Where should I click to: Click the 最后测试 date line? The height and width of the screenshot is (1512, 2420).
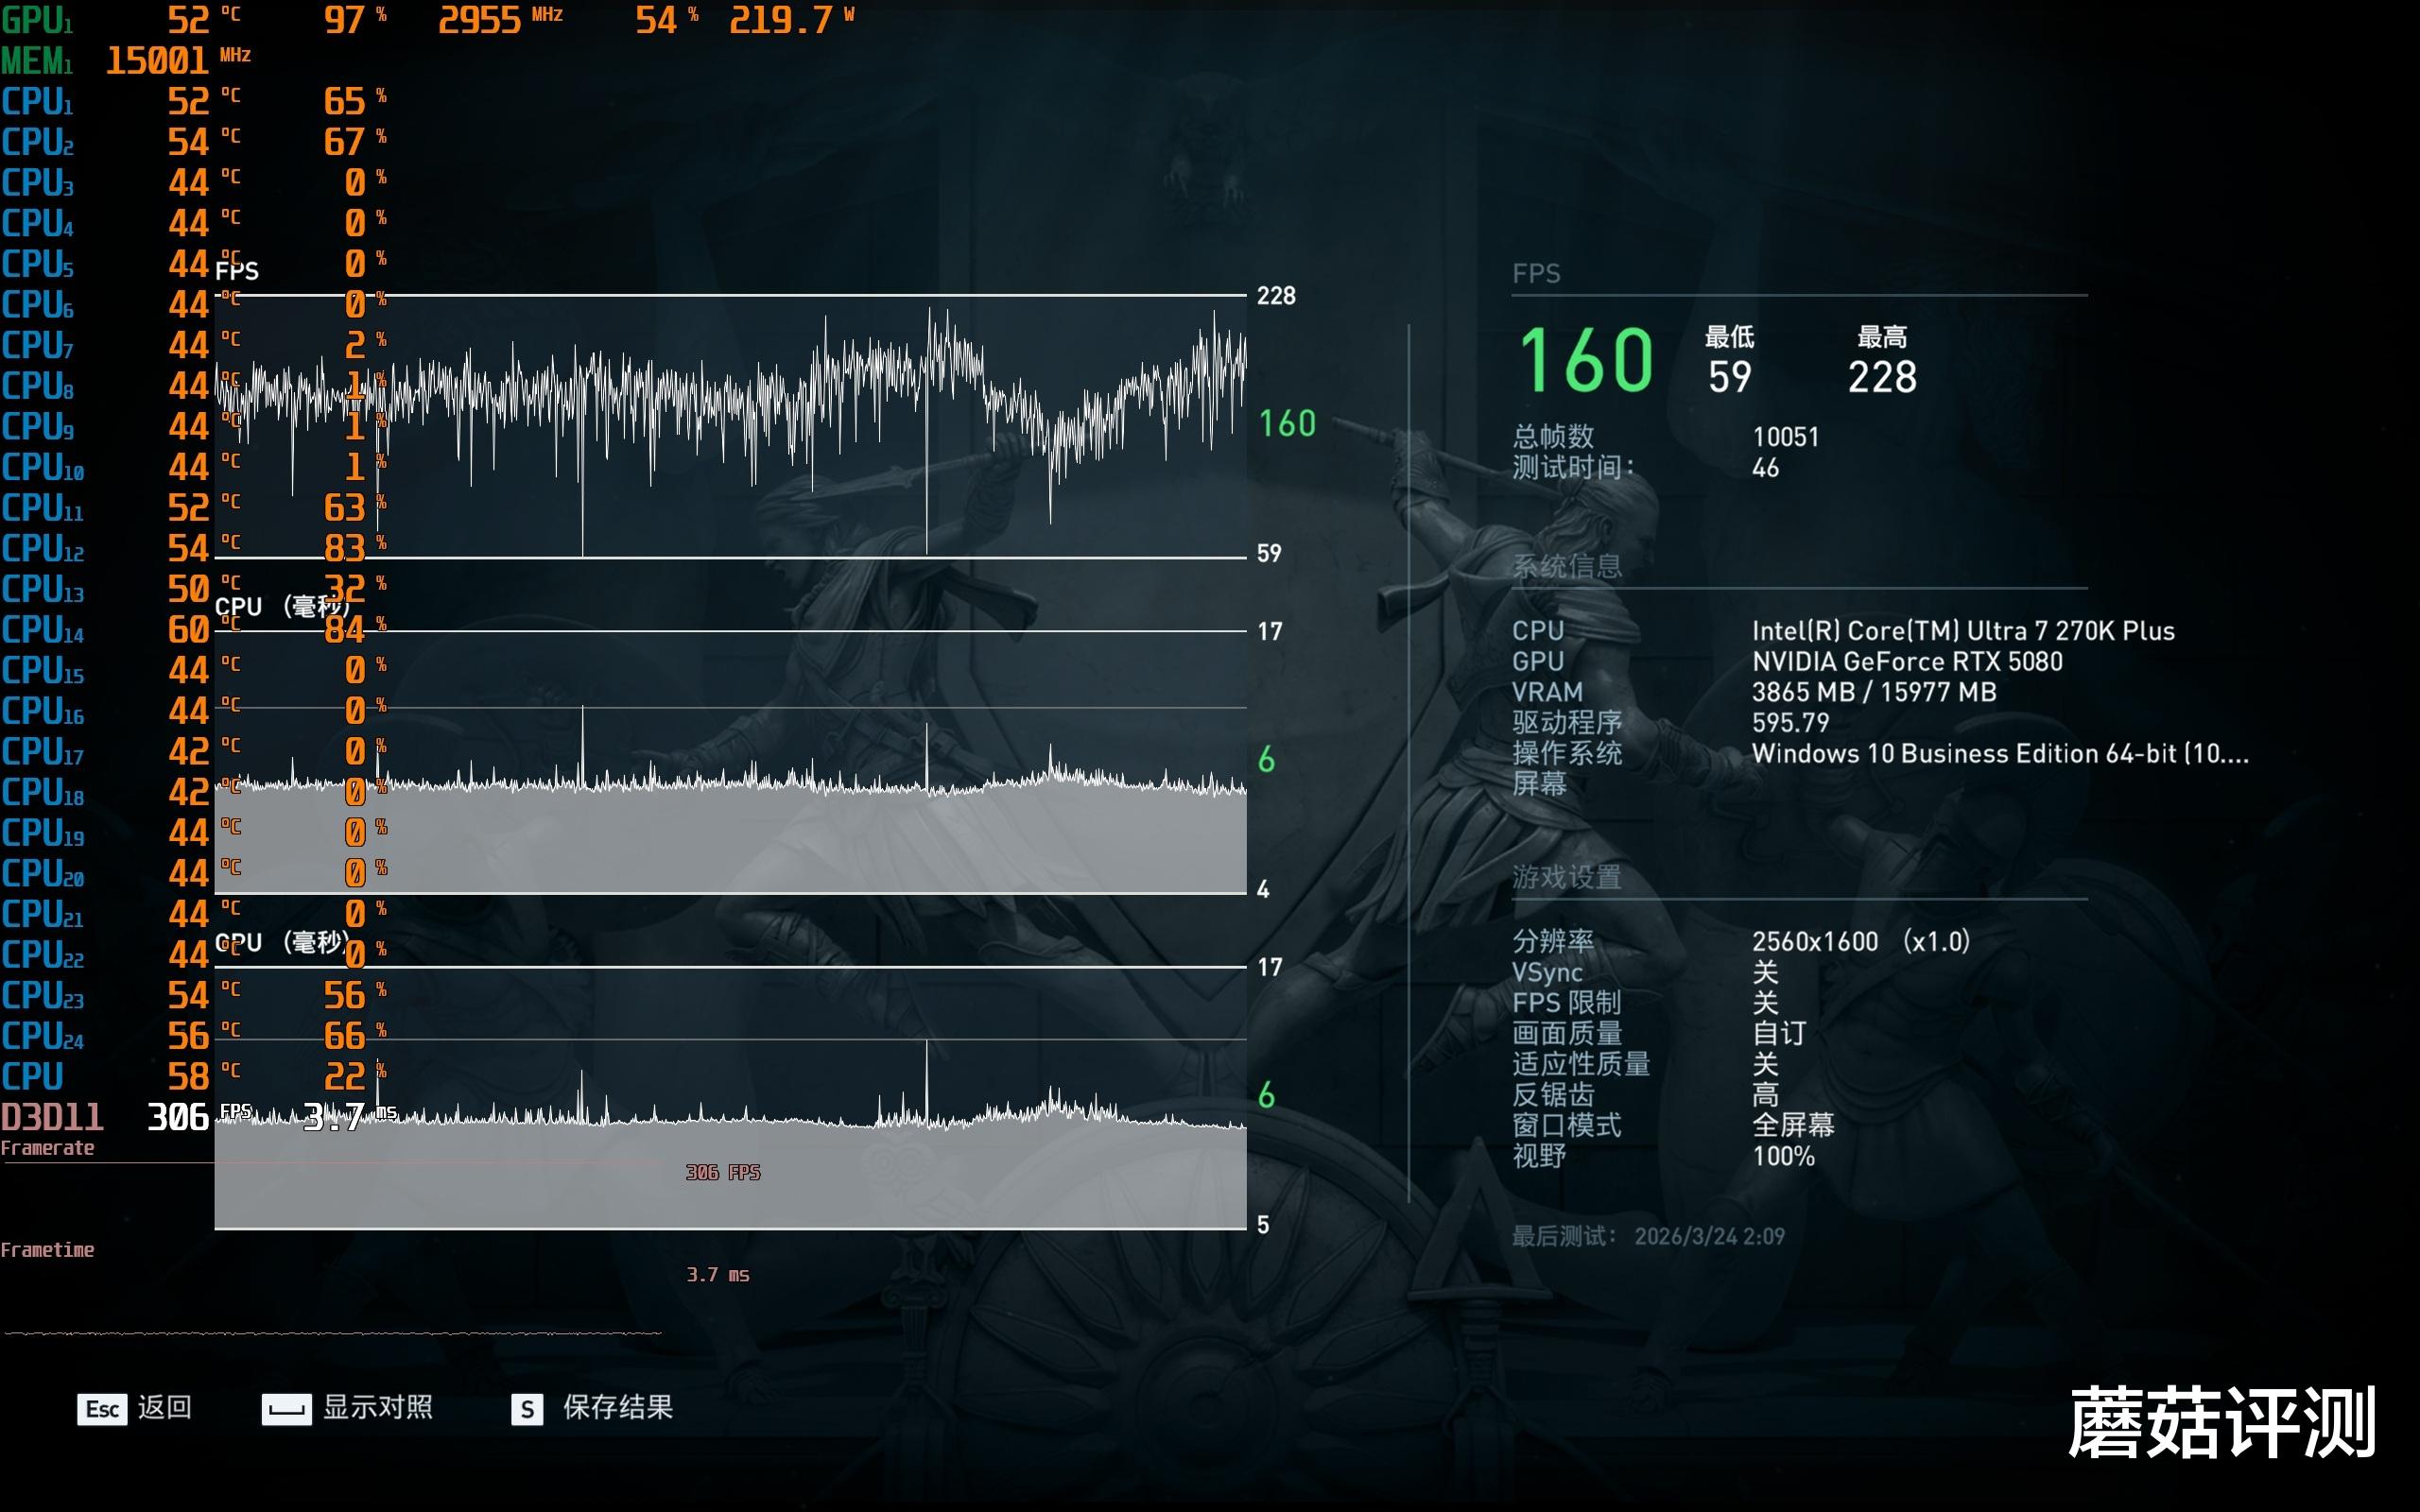click(1647, 1236)
